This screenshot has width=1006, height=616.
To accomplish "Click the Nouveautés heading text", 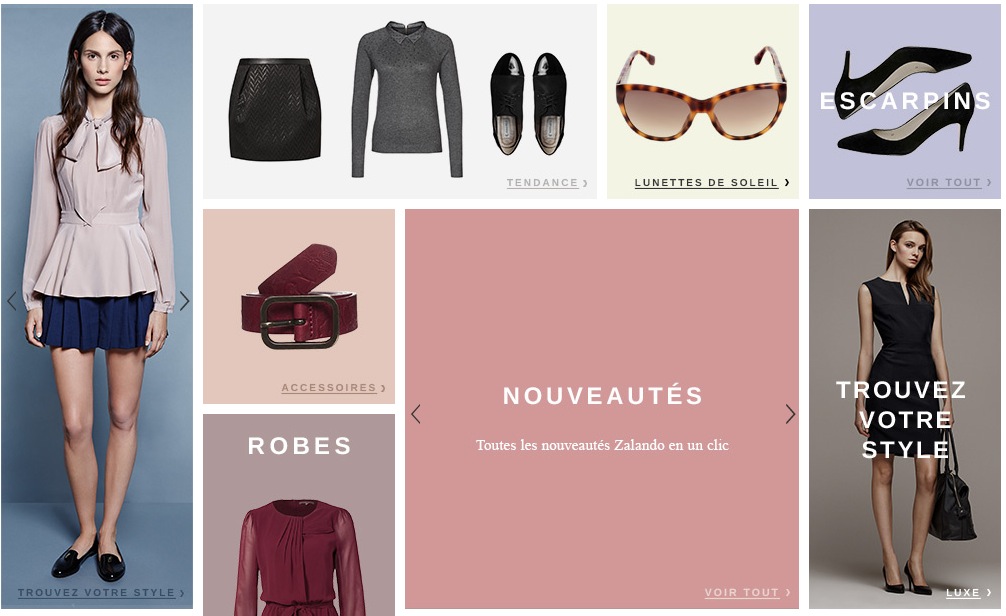I will (x=602, y=396).
